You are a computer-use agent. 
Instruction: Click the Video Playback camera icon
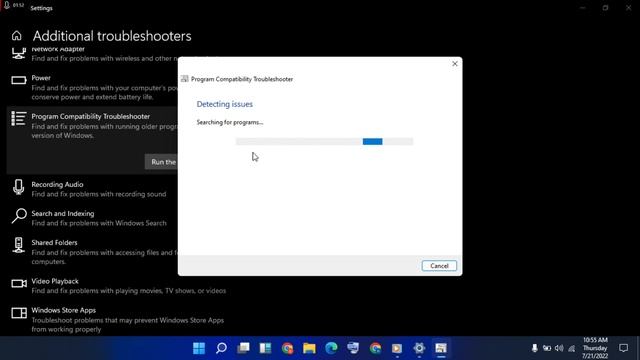tap(19, 283)
